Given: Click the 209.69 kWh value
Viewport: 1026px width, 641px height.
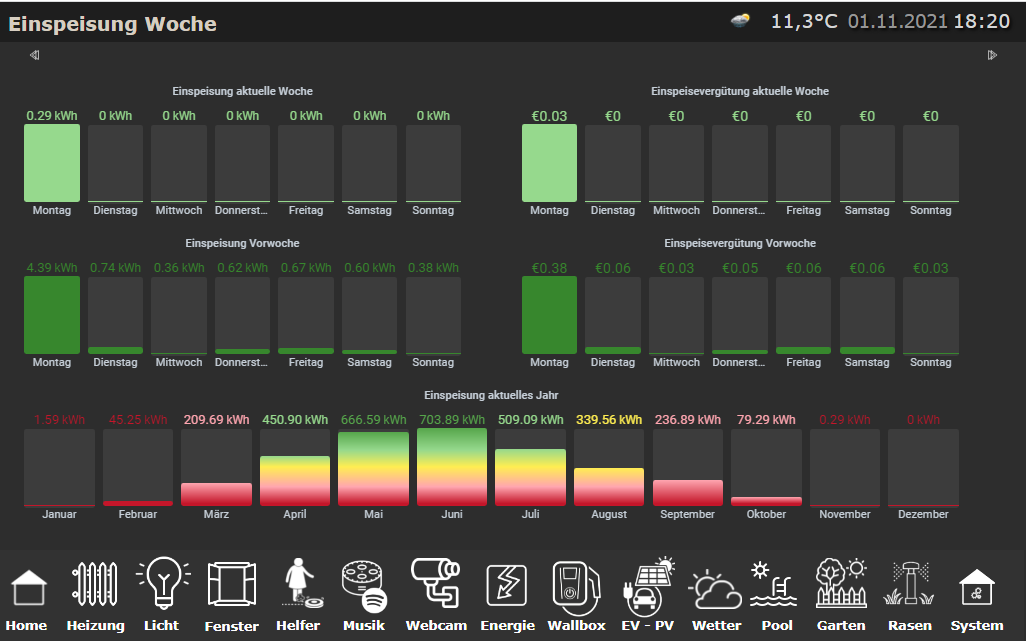Looking at the screenshot, I should [x=217, y=420].
